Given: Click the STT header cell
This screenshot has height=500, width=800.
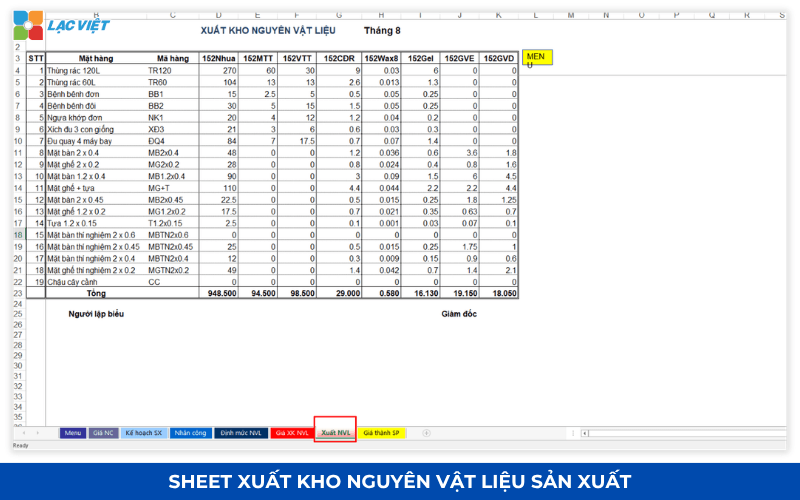Looking at the screenshot, I should tap(36, 58).
